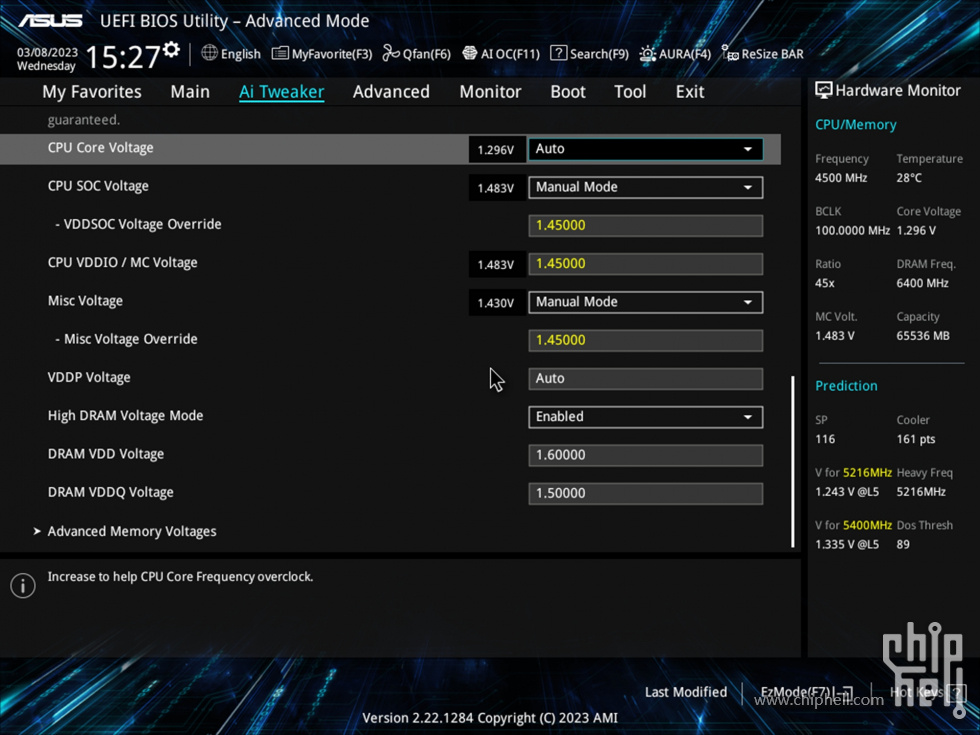Click the 28°C temperature value

[909, 178]
